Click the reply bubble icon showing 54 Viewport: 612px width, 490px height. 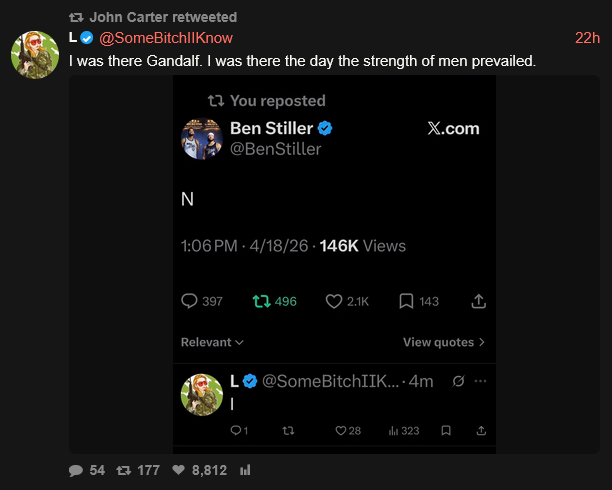(76, 470)
